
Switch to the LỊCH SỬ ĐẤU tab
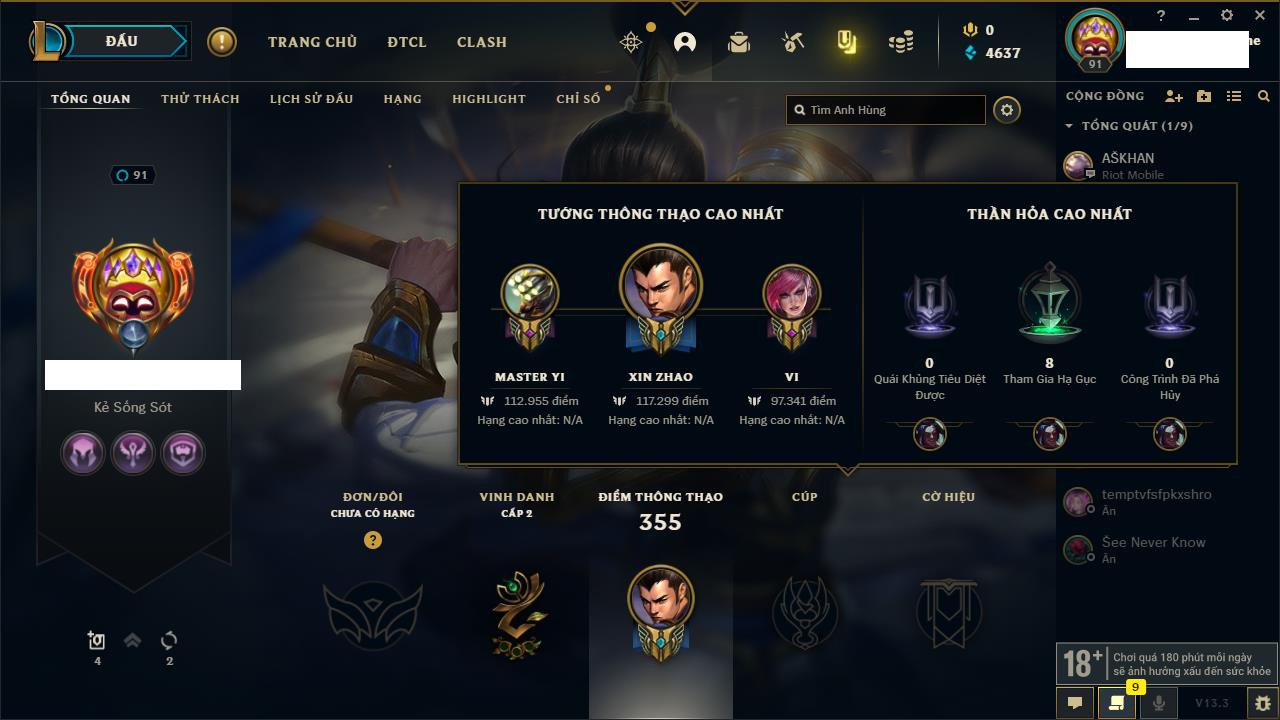click(311, 99)
